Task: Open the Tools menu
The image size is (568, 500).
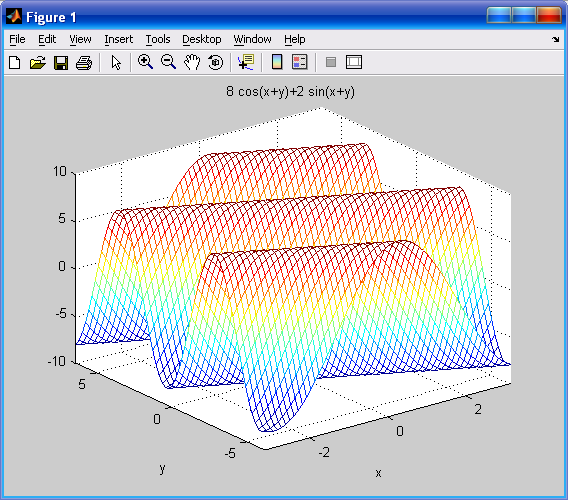Action: click(x=158, y=39)
